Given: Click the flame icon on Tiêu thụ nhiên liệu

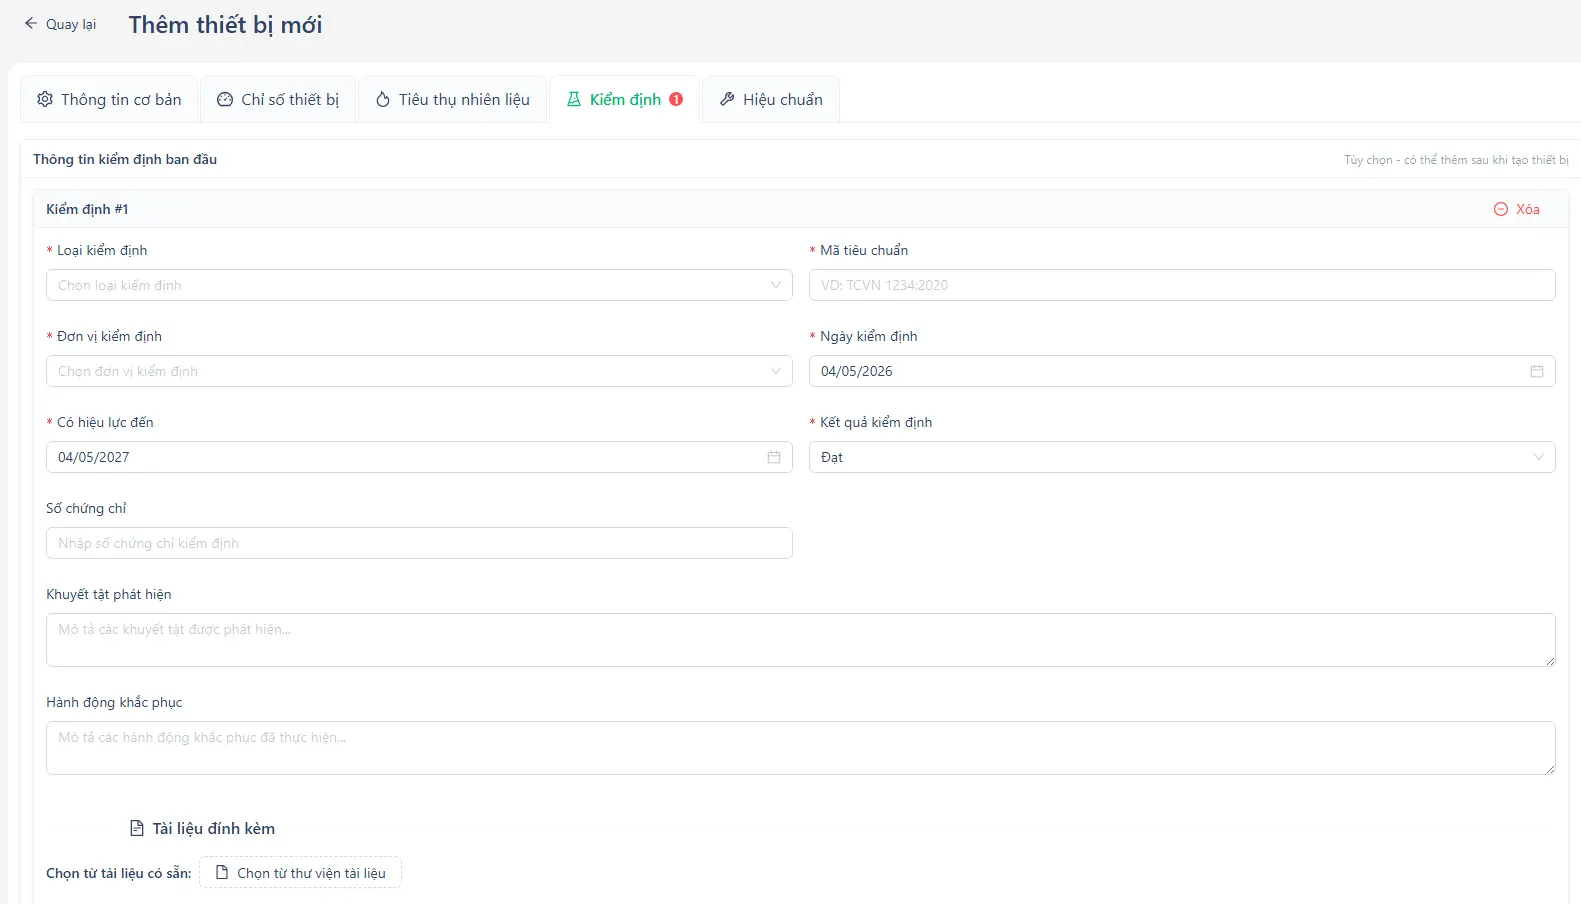Looking at the screenshot, I should coord(383,99).
